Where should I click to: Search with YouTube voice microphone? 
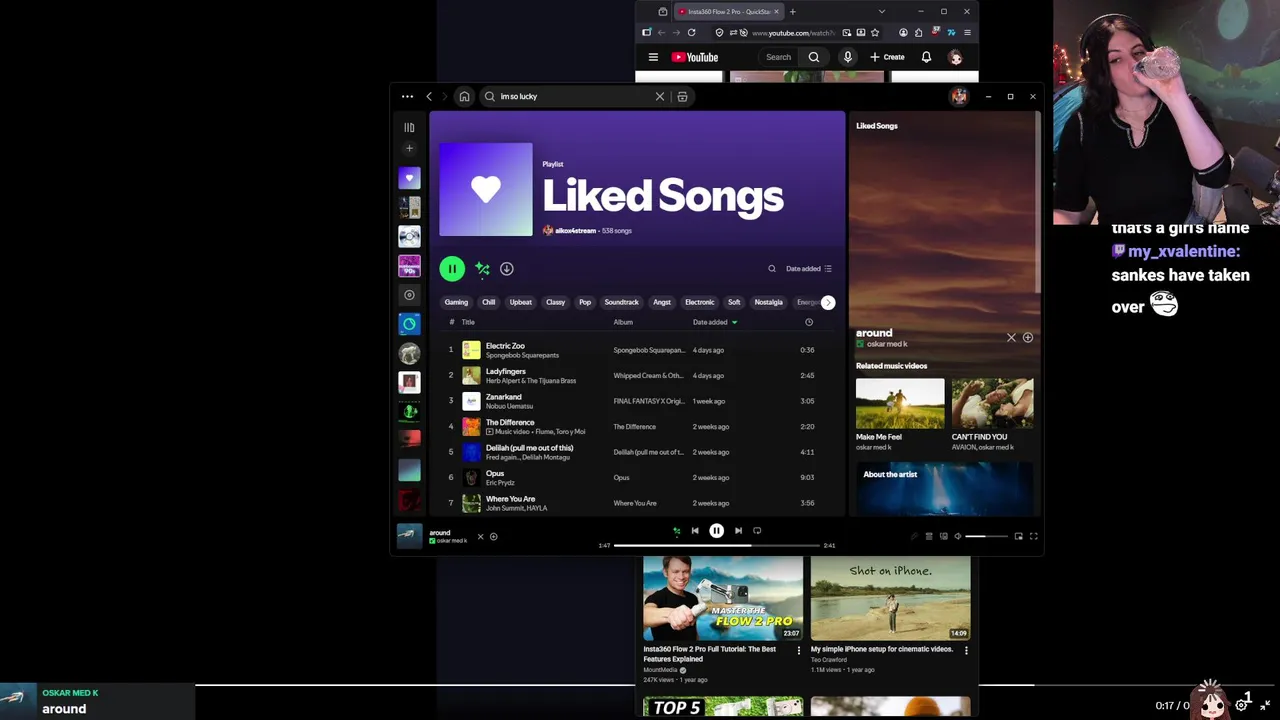coord(847,57)
